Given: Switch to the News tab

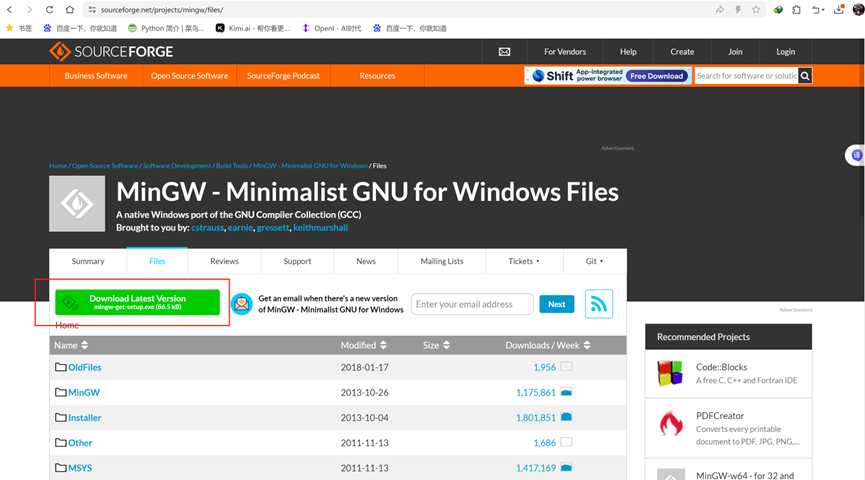Looking at the screenshot, I should (x=366, y=261).
